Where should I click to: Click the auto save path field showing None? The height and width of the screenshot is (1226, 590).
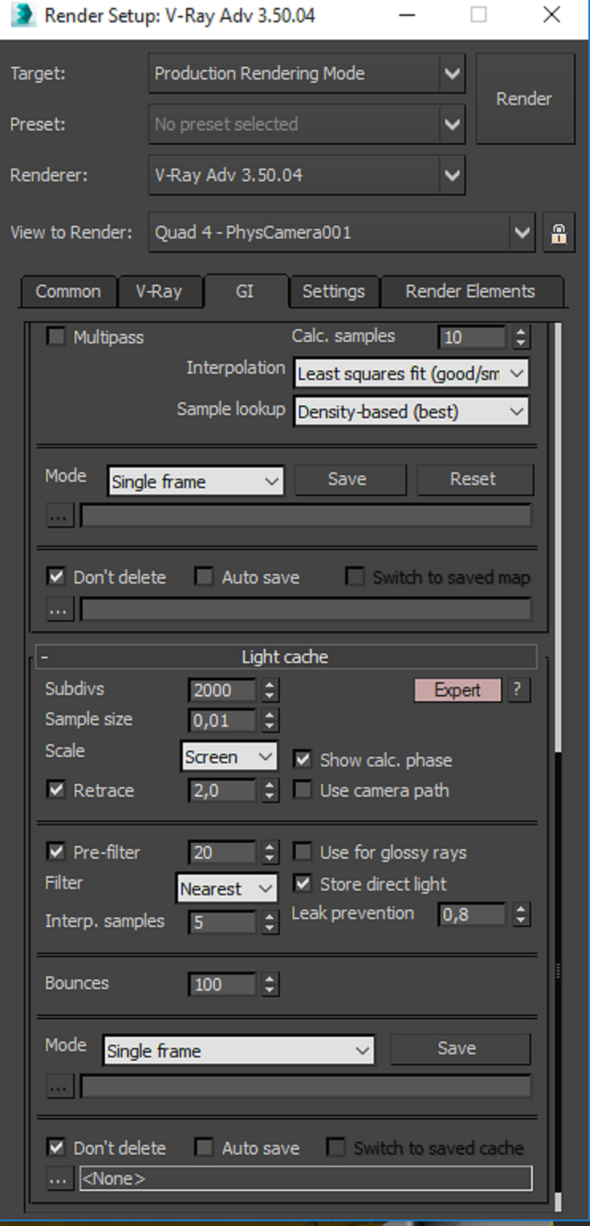click(306, 1179)
